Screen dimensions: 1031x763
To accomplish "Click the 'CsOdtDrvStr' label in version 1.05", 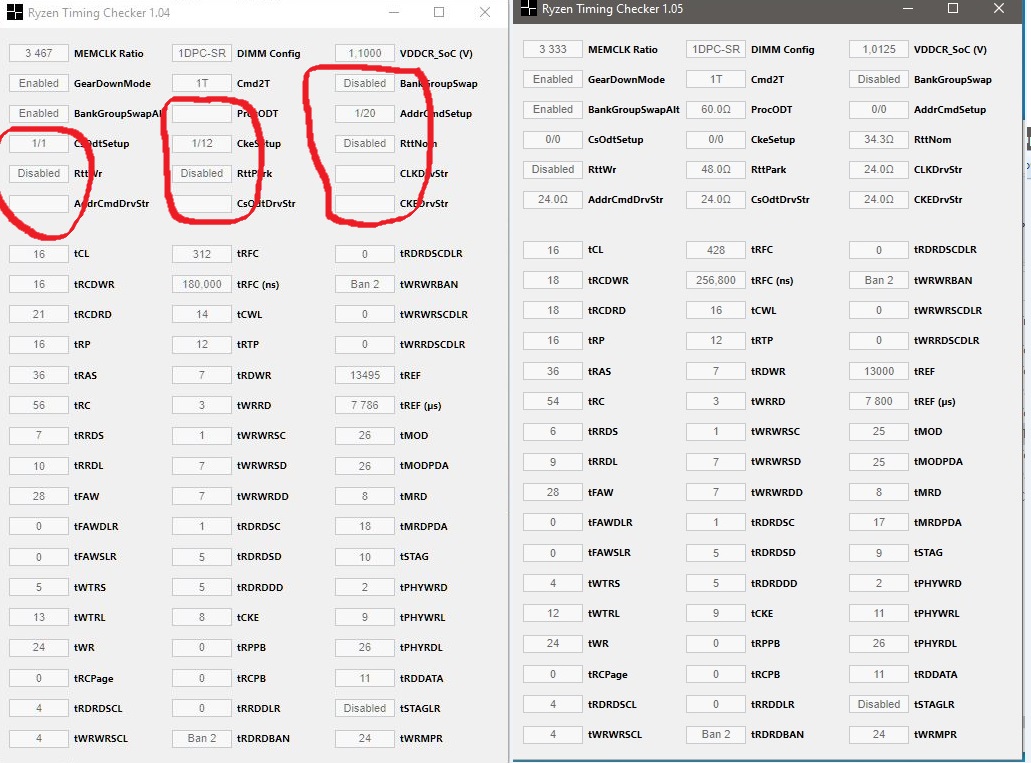I will [x=780, y=199].
